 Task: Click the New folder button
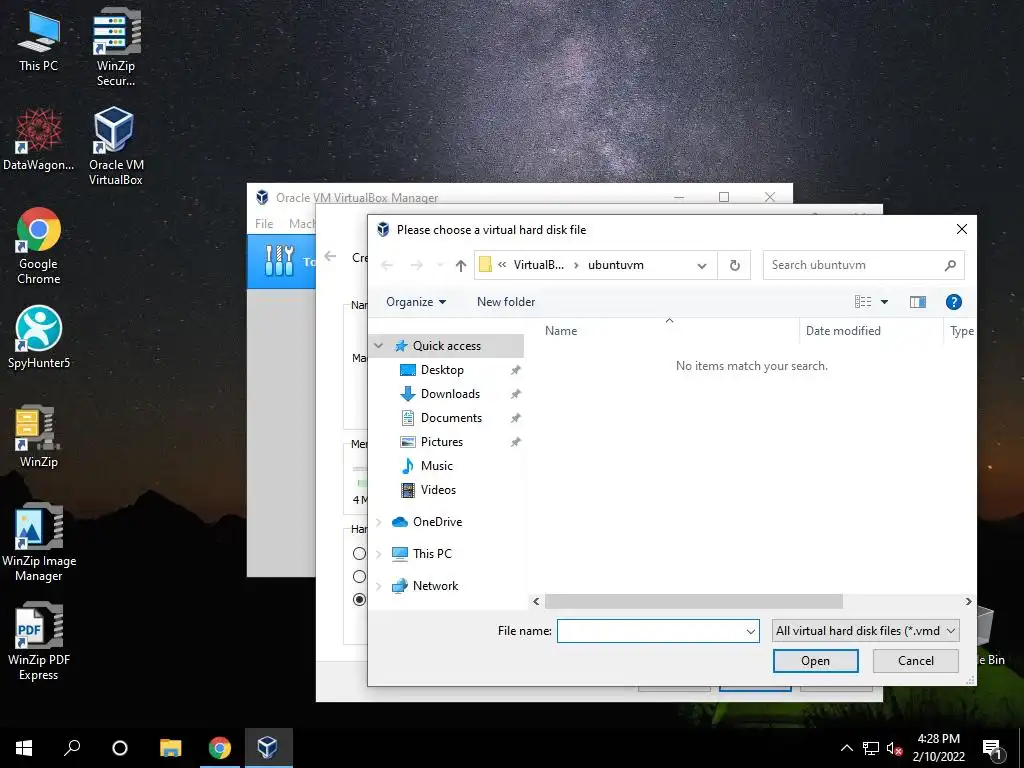505,302
